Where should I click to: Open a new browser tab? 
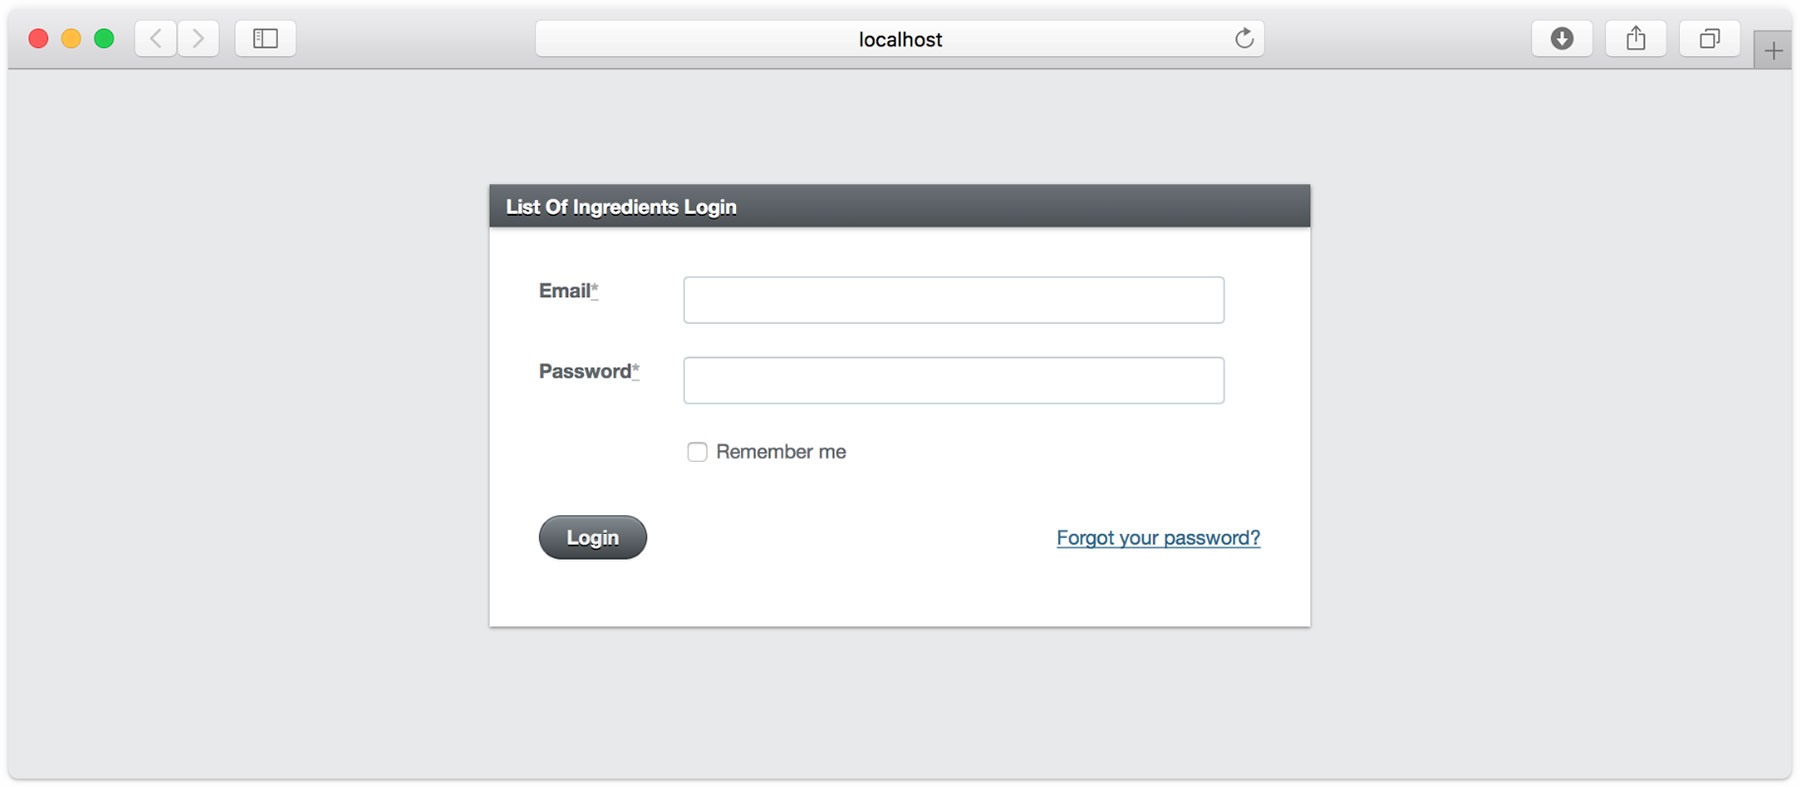tap(1775, 48)
